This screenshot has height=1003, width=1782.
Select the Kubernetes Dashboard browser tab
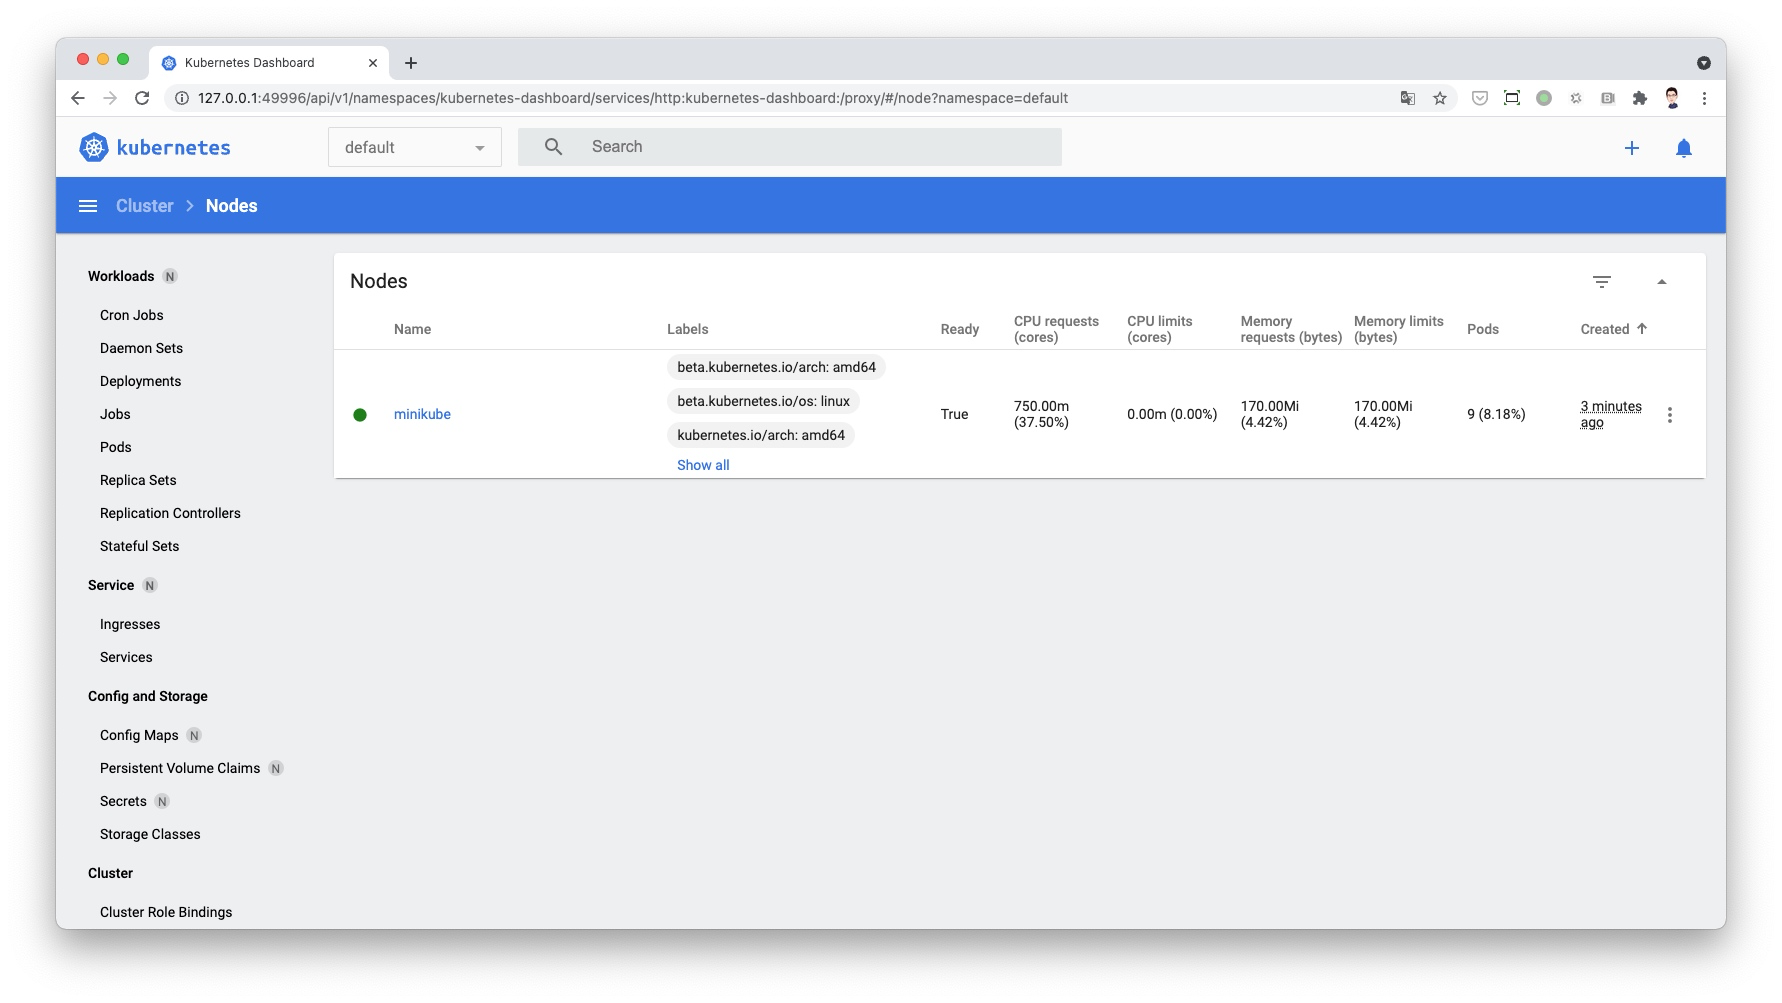coord(268,63)
